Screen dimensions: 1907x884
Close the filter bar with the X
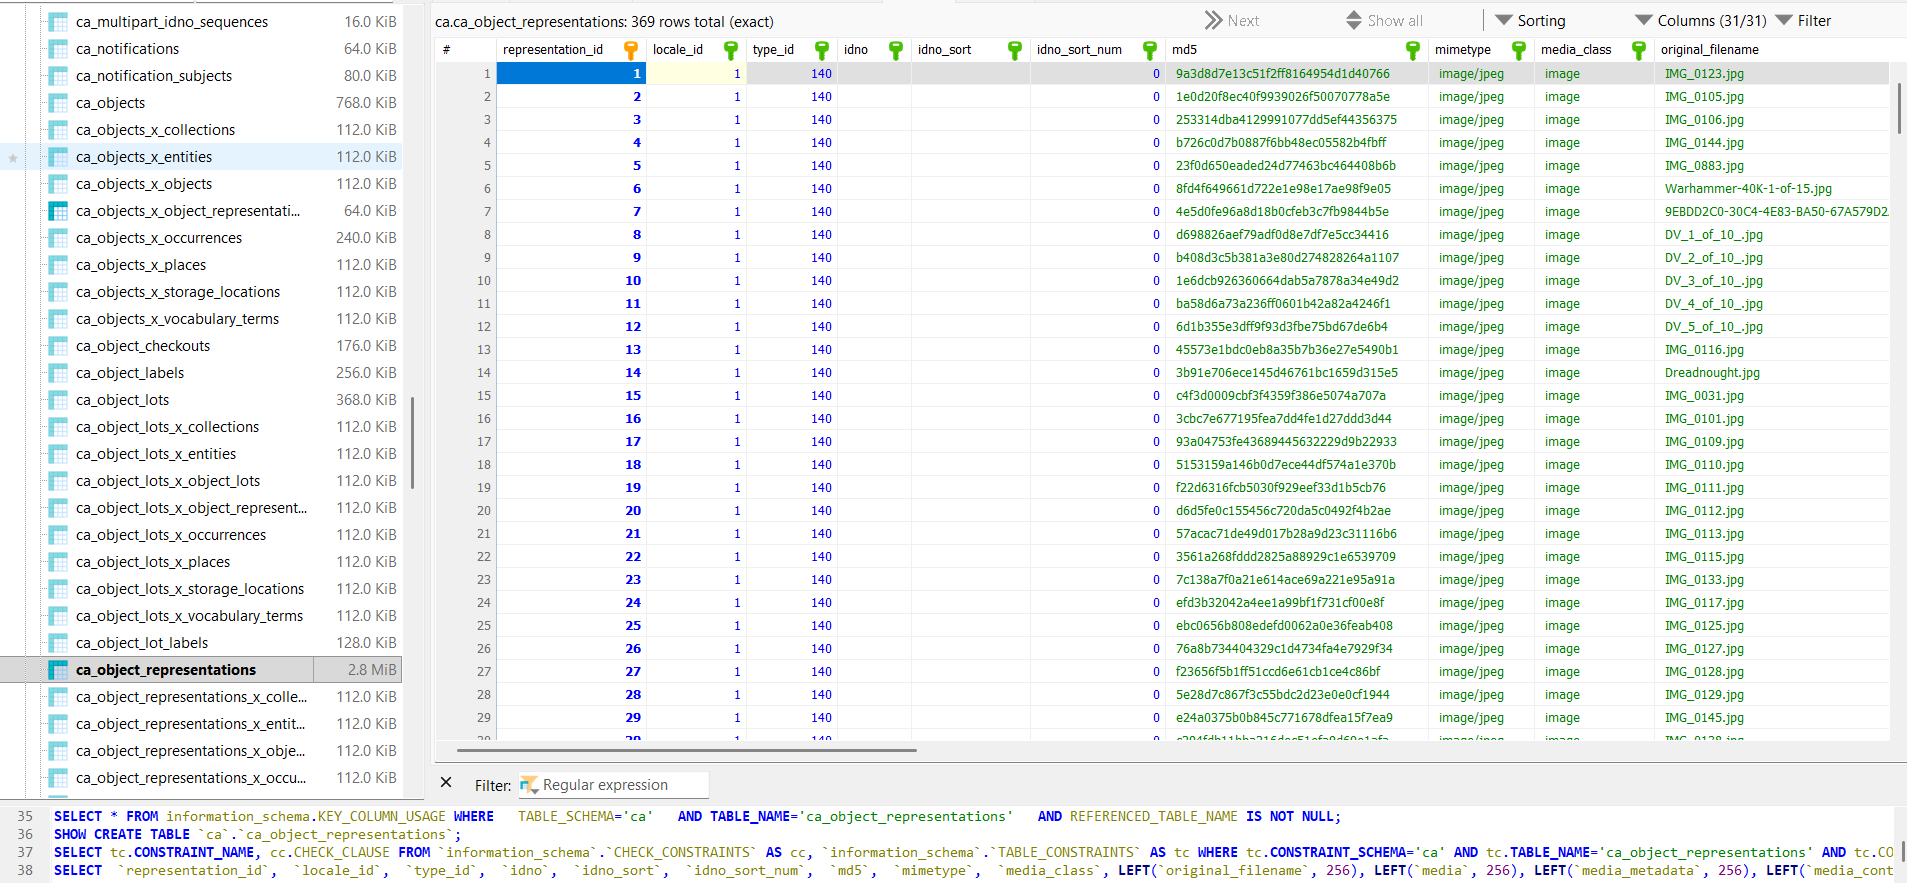(x=446, y=783)
